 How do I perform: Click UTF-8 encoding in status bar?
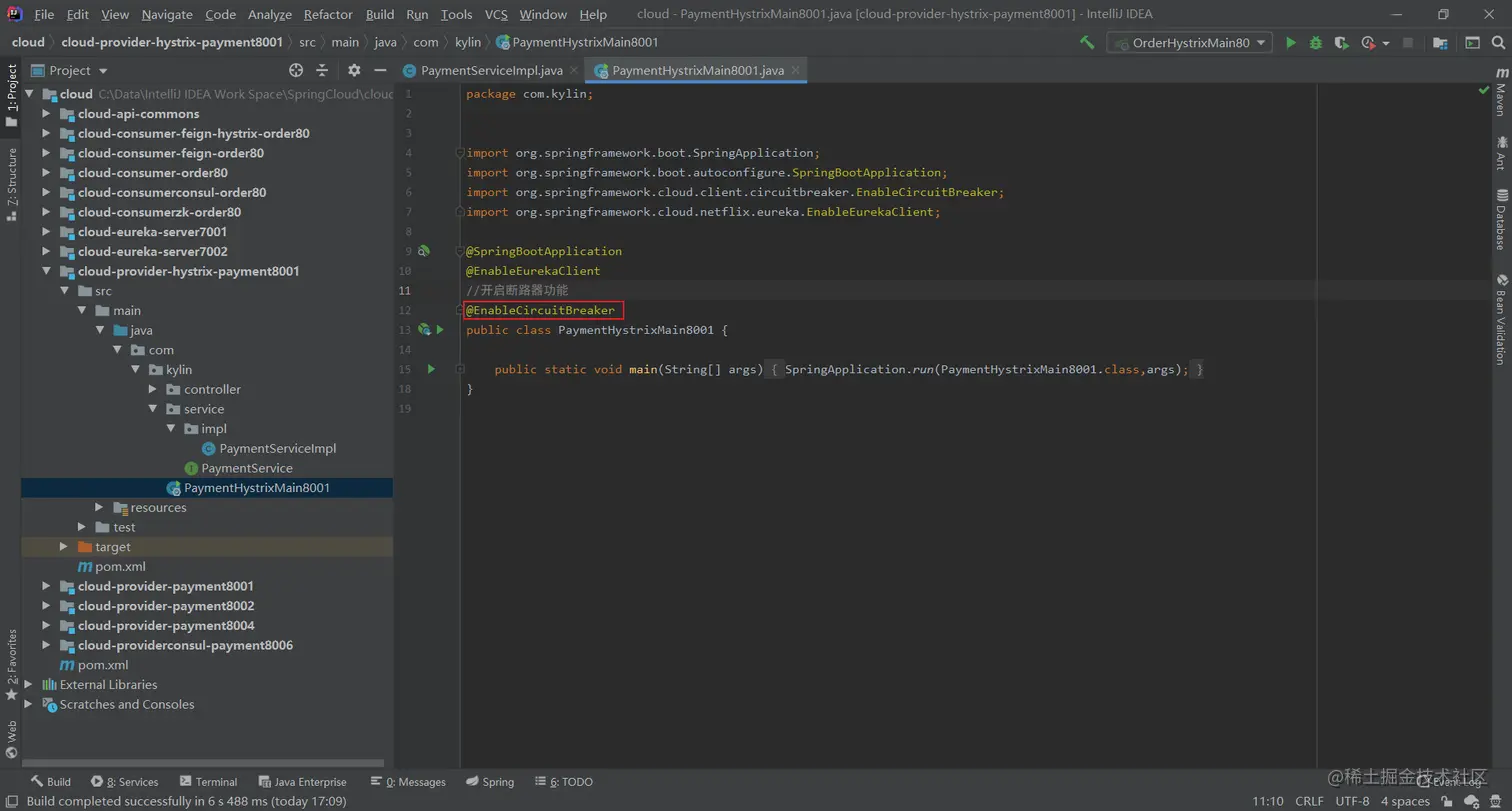coord(1352,802)
